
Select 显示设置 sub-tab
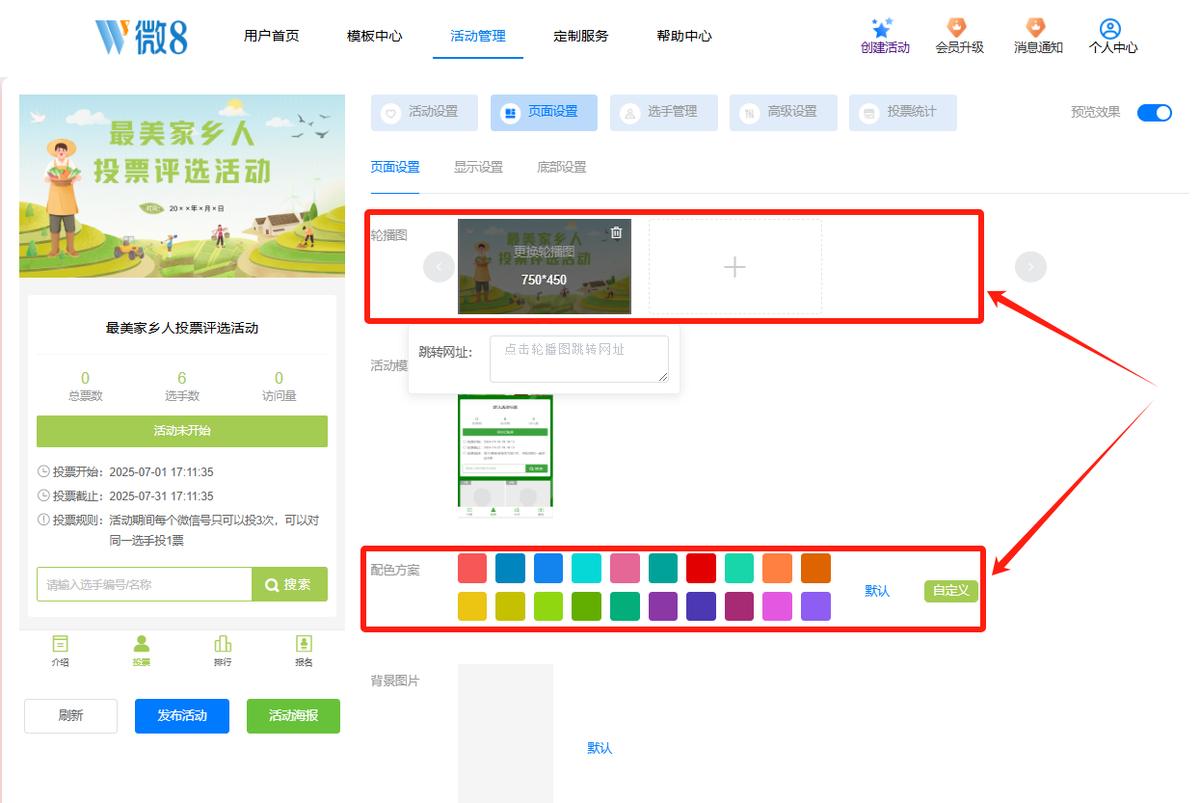click(x=478, y=168)
